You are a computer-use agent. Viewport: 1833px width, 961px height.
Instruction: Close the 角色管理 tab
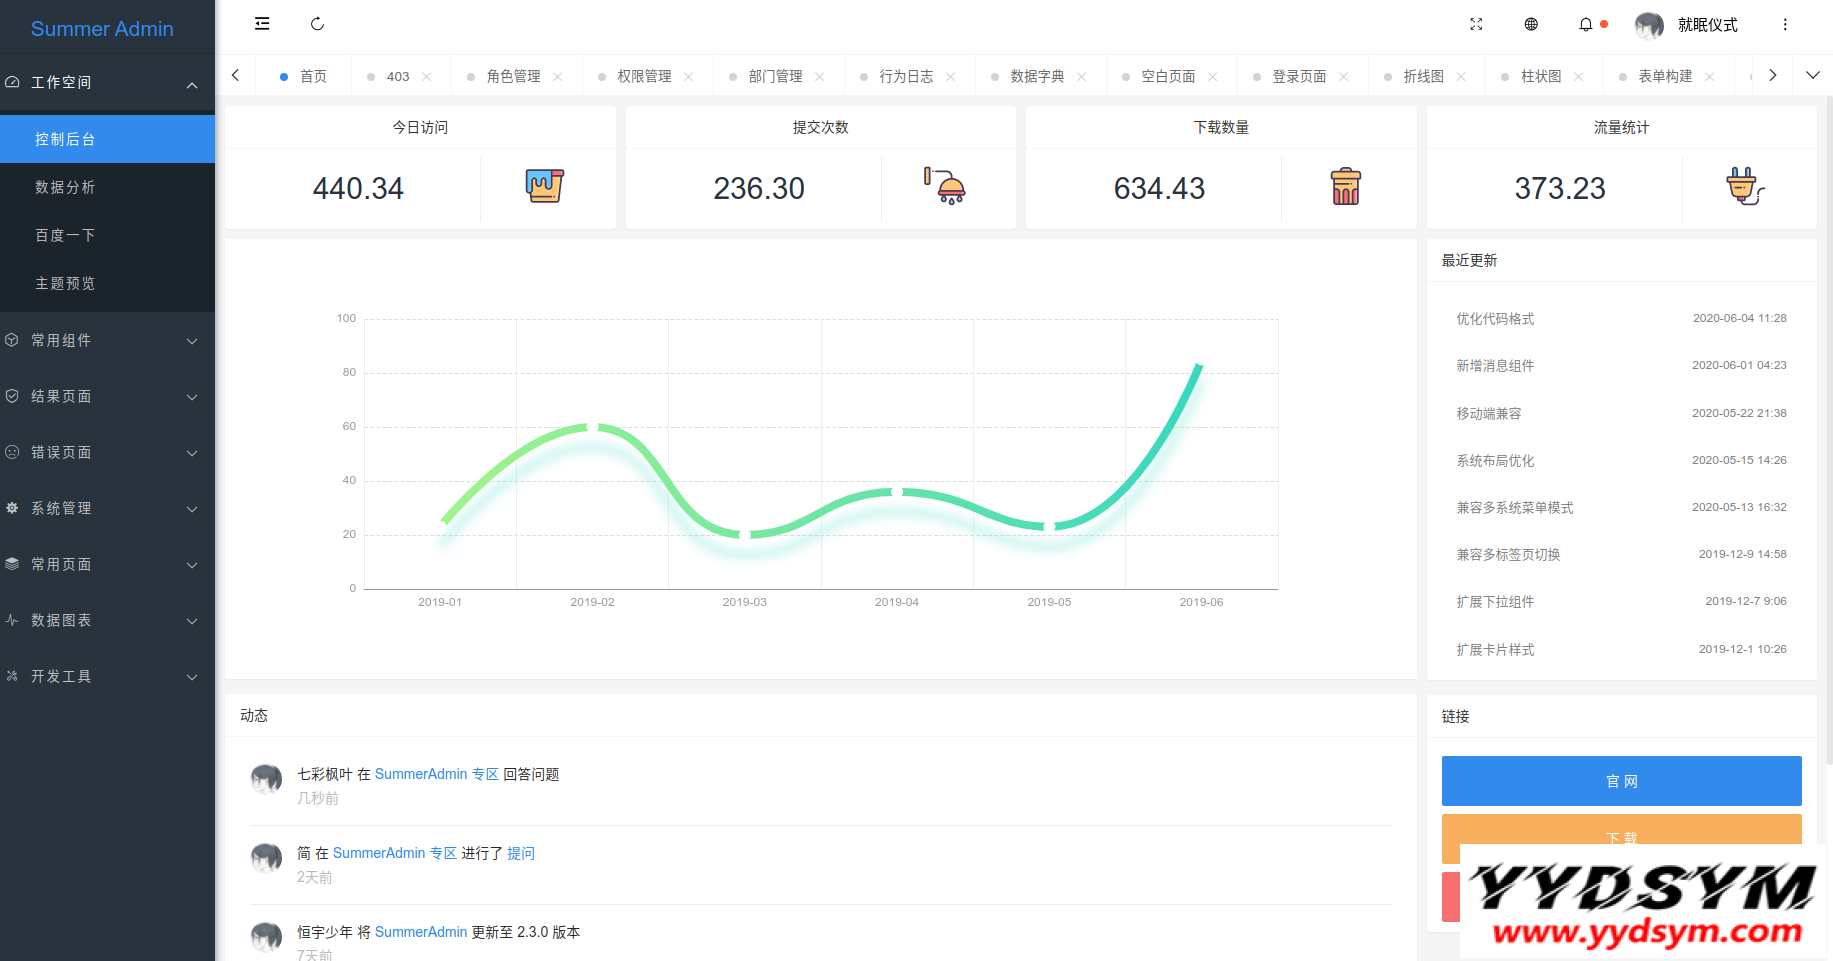[558, 77]
